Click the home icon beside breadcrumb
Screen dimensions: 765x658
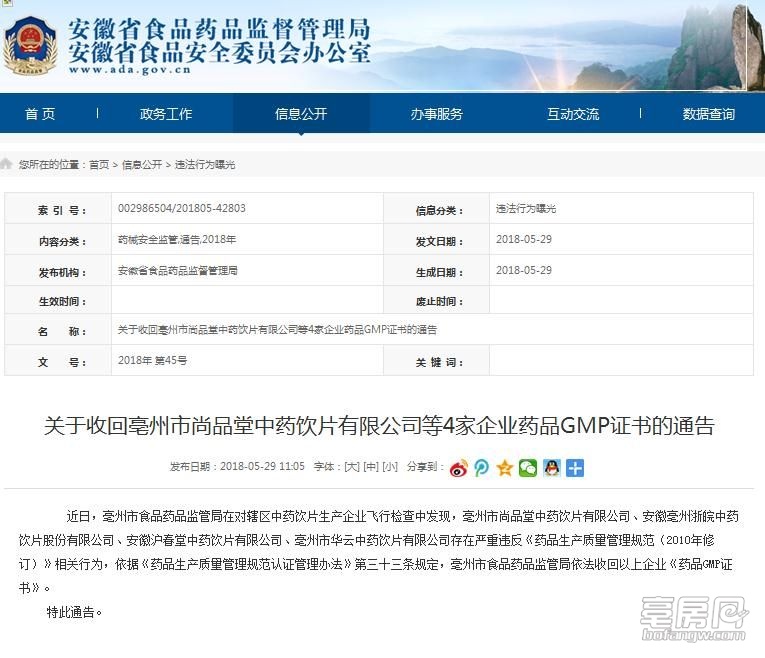tap(6, 164)
